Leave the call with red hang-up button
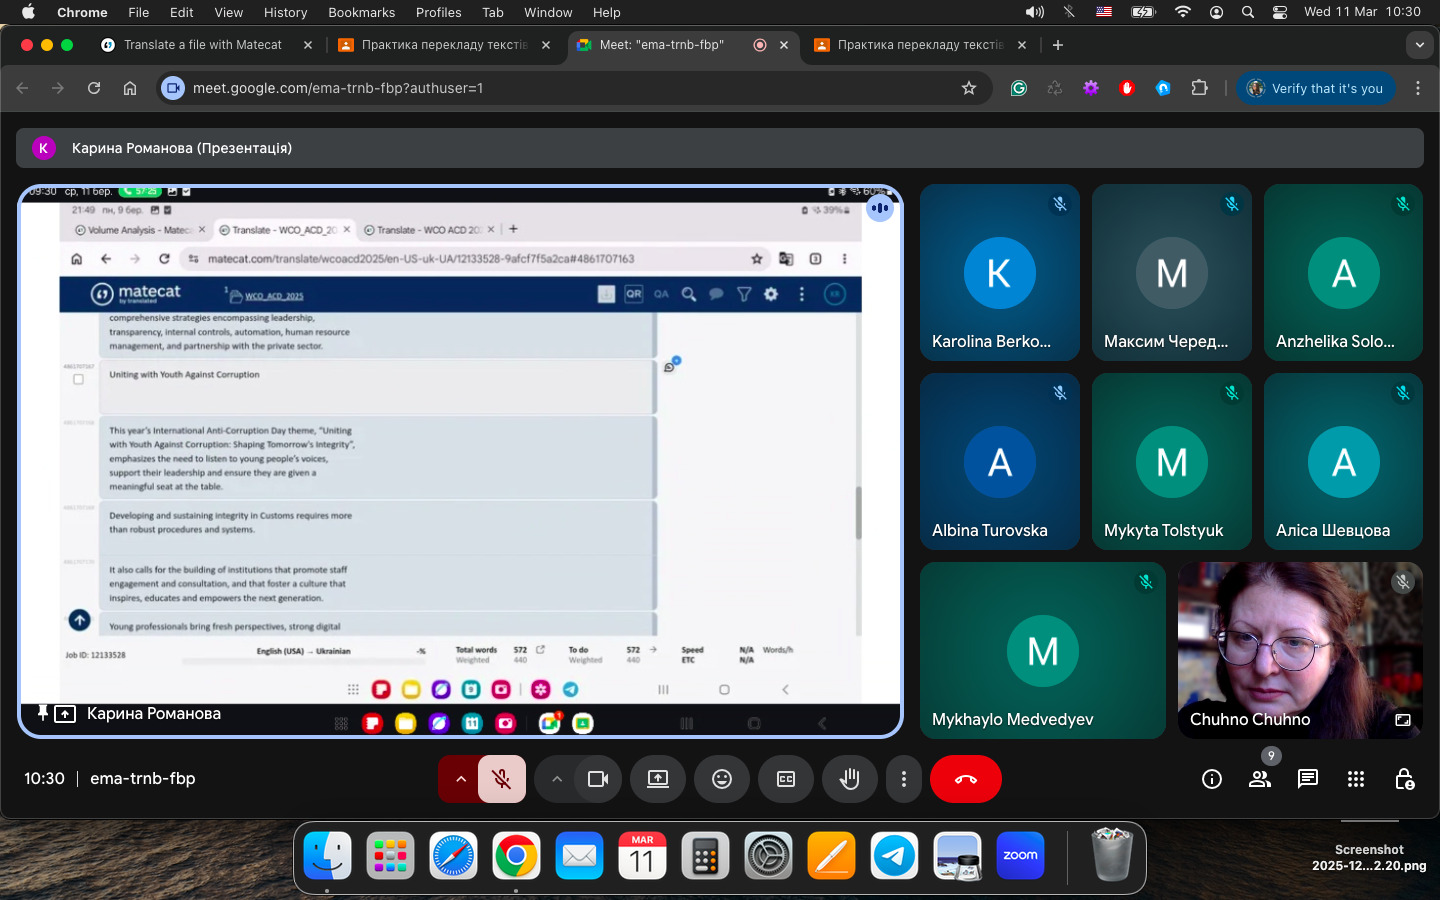Viewport: 1440px width, 900px height. [965, 779]
